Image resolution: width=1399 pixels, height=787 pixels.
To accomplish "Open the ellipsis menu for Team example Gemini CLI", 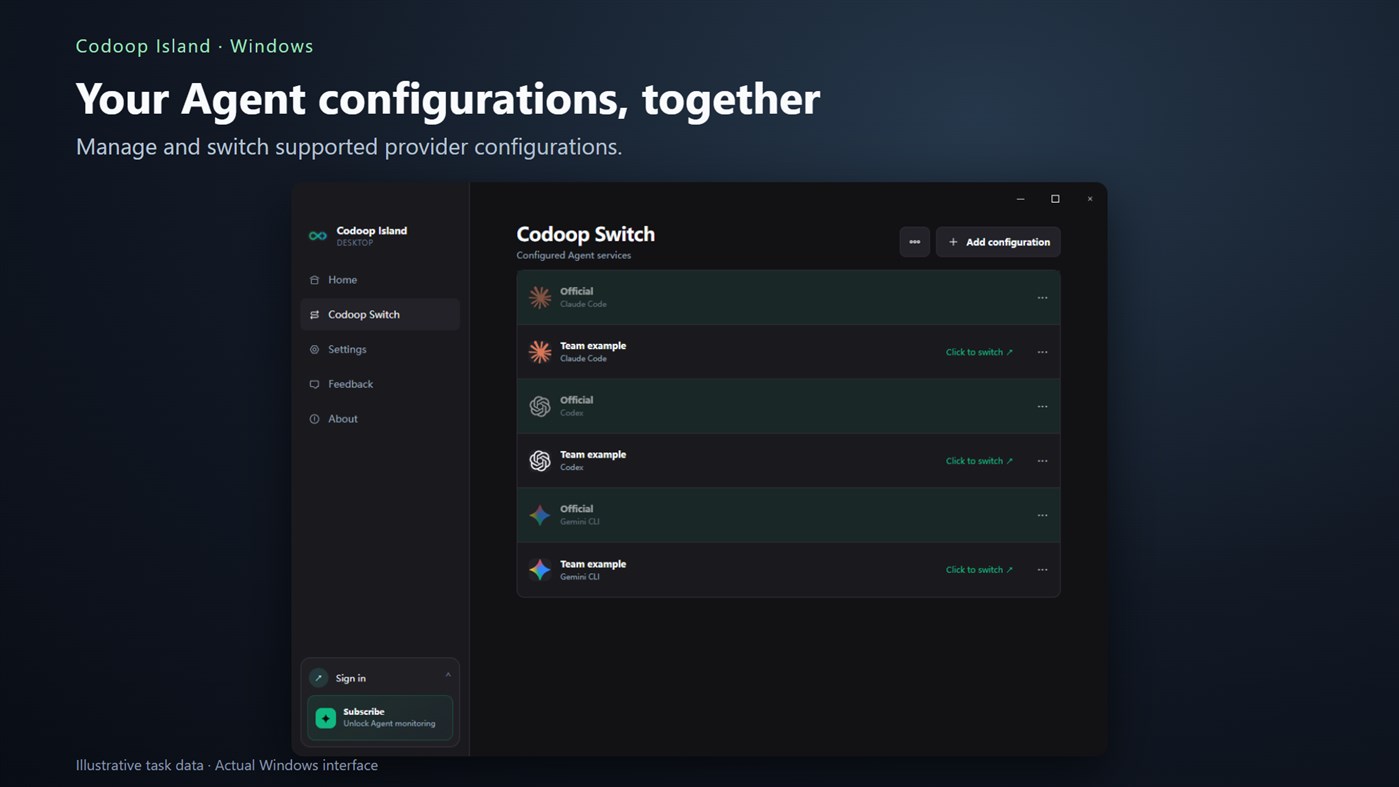I will 1042,570.
